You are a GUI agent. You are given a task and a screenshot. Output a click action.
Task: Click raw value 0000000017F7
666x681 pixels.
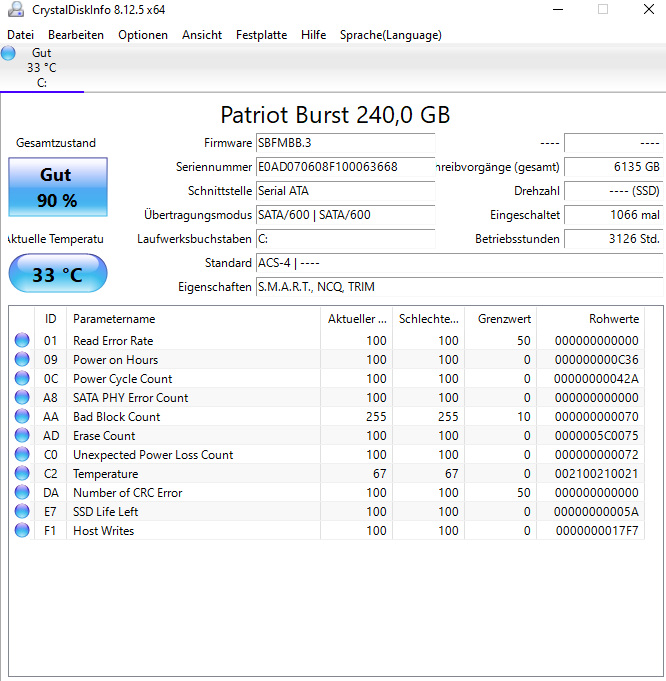pos(596,531)
